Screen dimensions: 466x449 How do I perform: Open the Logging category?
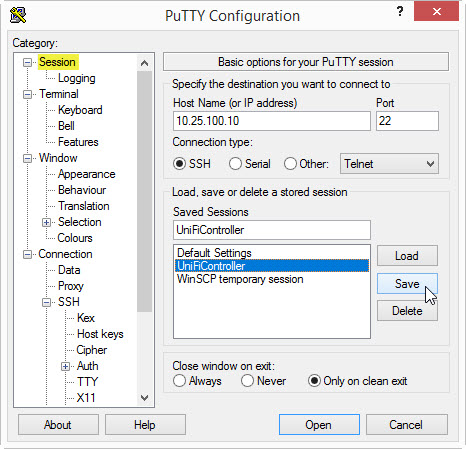coord(77,78)
